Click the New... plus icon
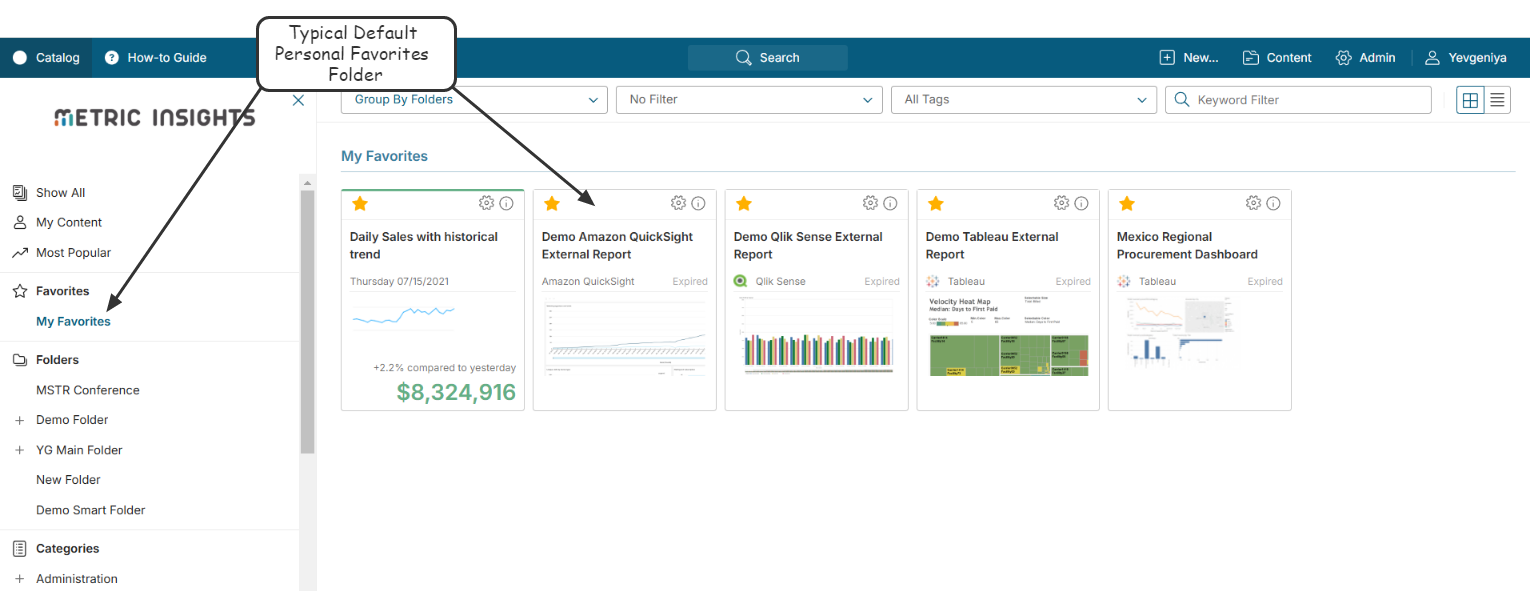 (1167, 58)
